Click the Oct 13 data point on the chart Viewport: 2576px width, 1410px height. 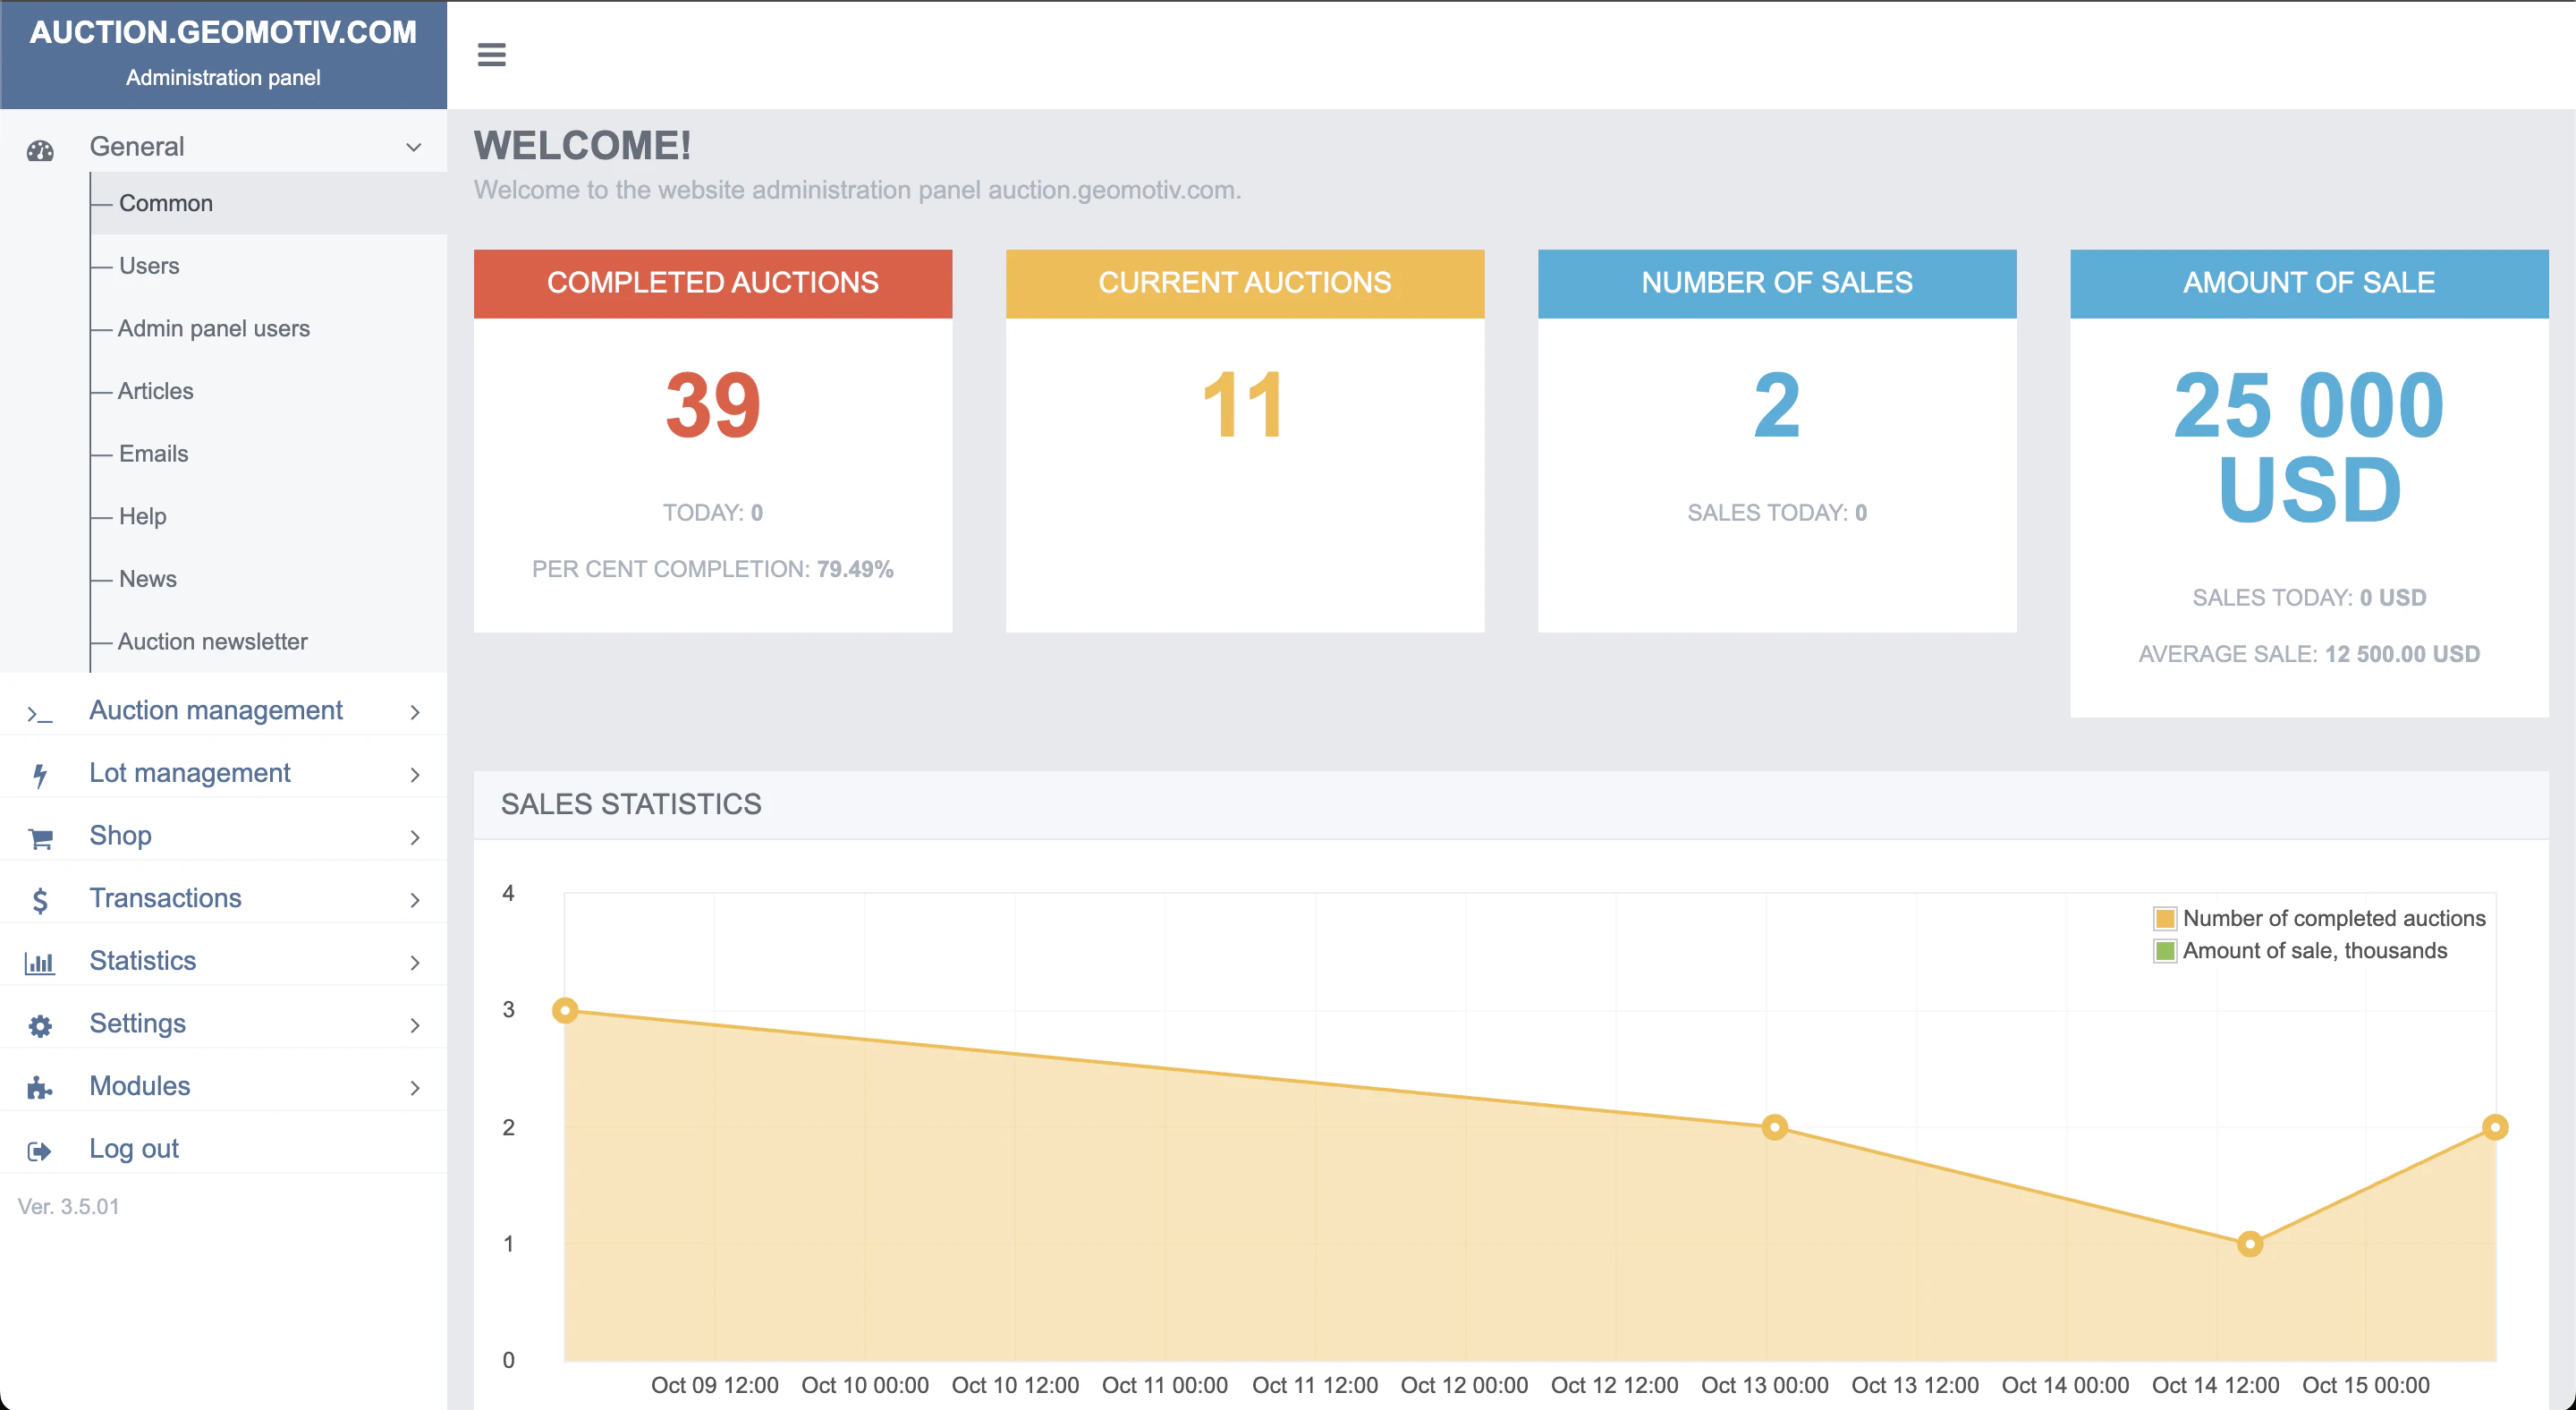(1774, 1127)
